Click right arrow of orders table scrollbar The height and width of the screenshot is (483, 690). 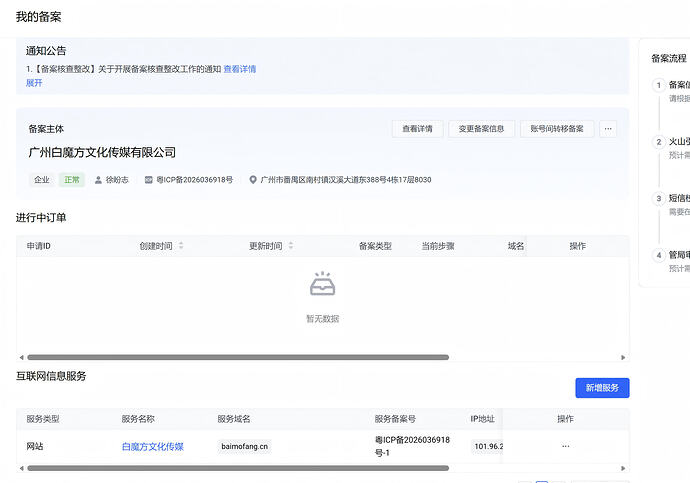pyautogui.click(x=623, y=357)
